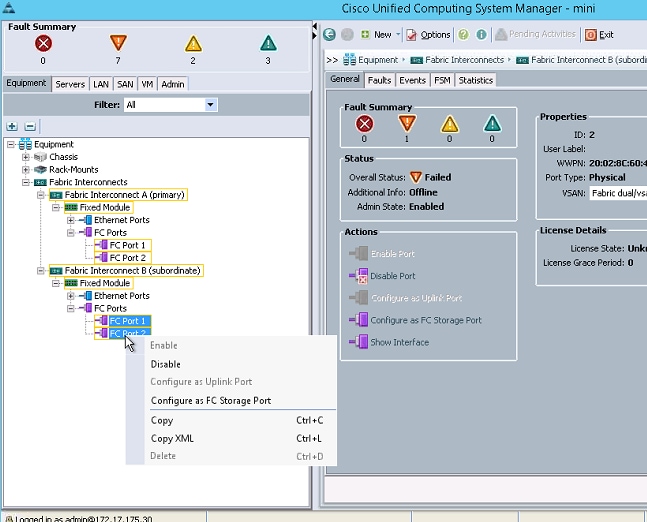The image size is (647, 522).
Task: Expand the Rack-Mounts tree node
Action: (26, 170)
